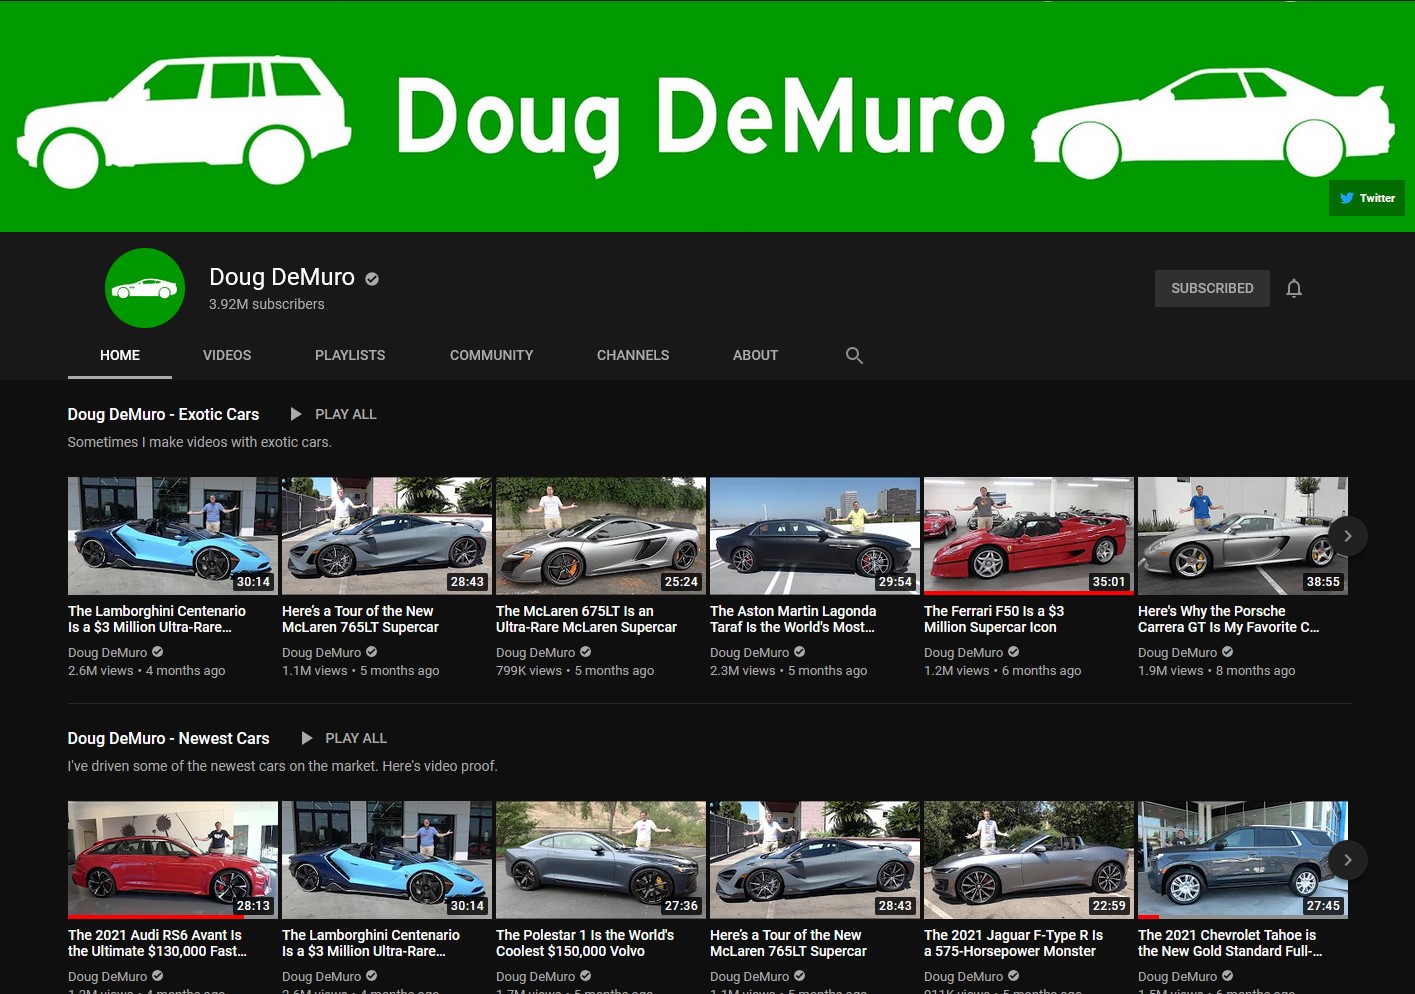Click '2.3M views • 5 months ago' under Lagonda Taraf
The width and height of the screenshot is (1415, 994).
[788, 671]
